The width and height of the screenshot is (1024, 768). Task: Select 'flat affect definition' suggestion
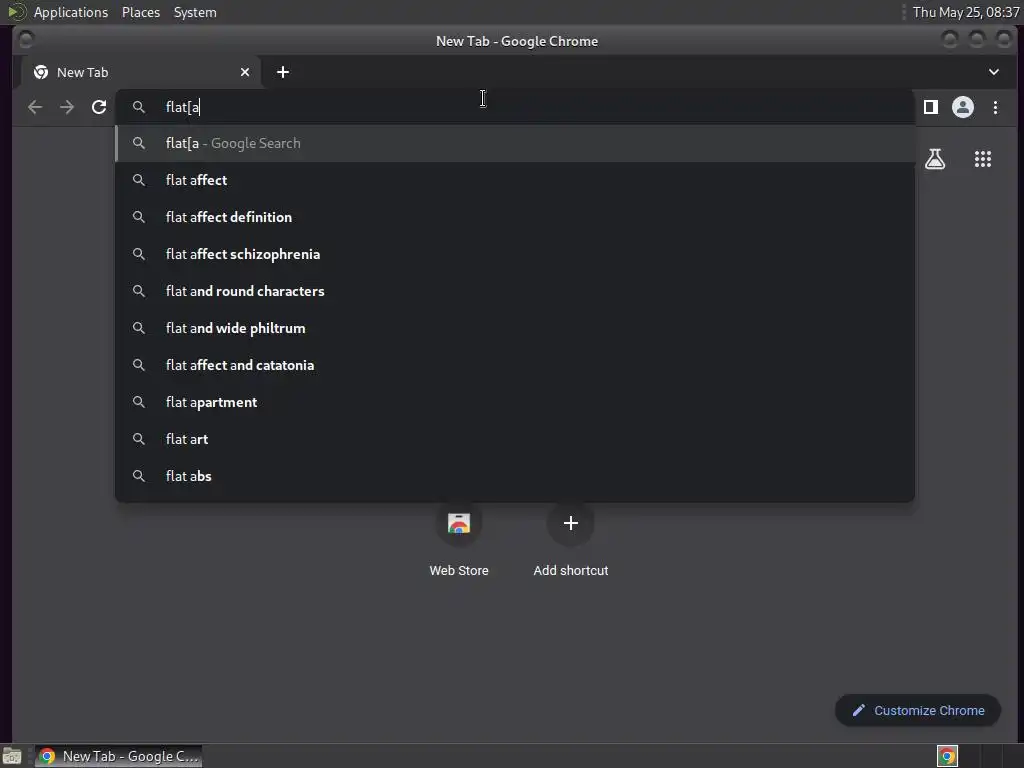(515, 217)
